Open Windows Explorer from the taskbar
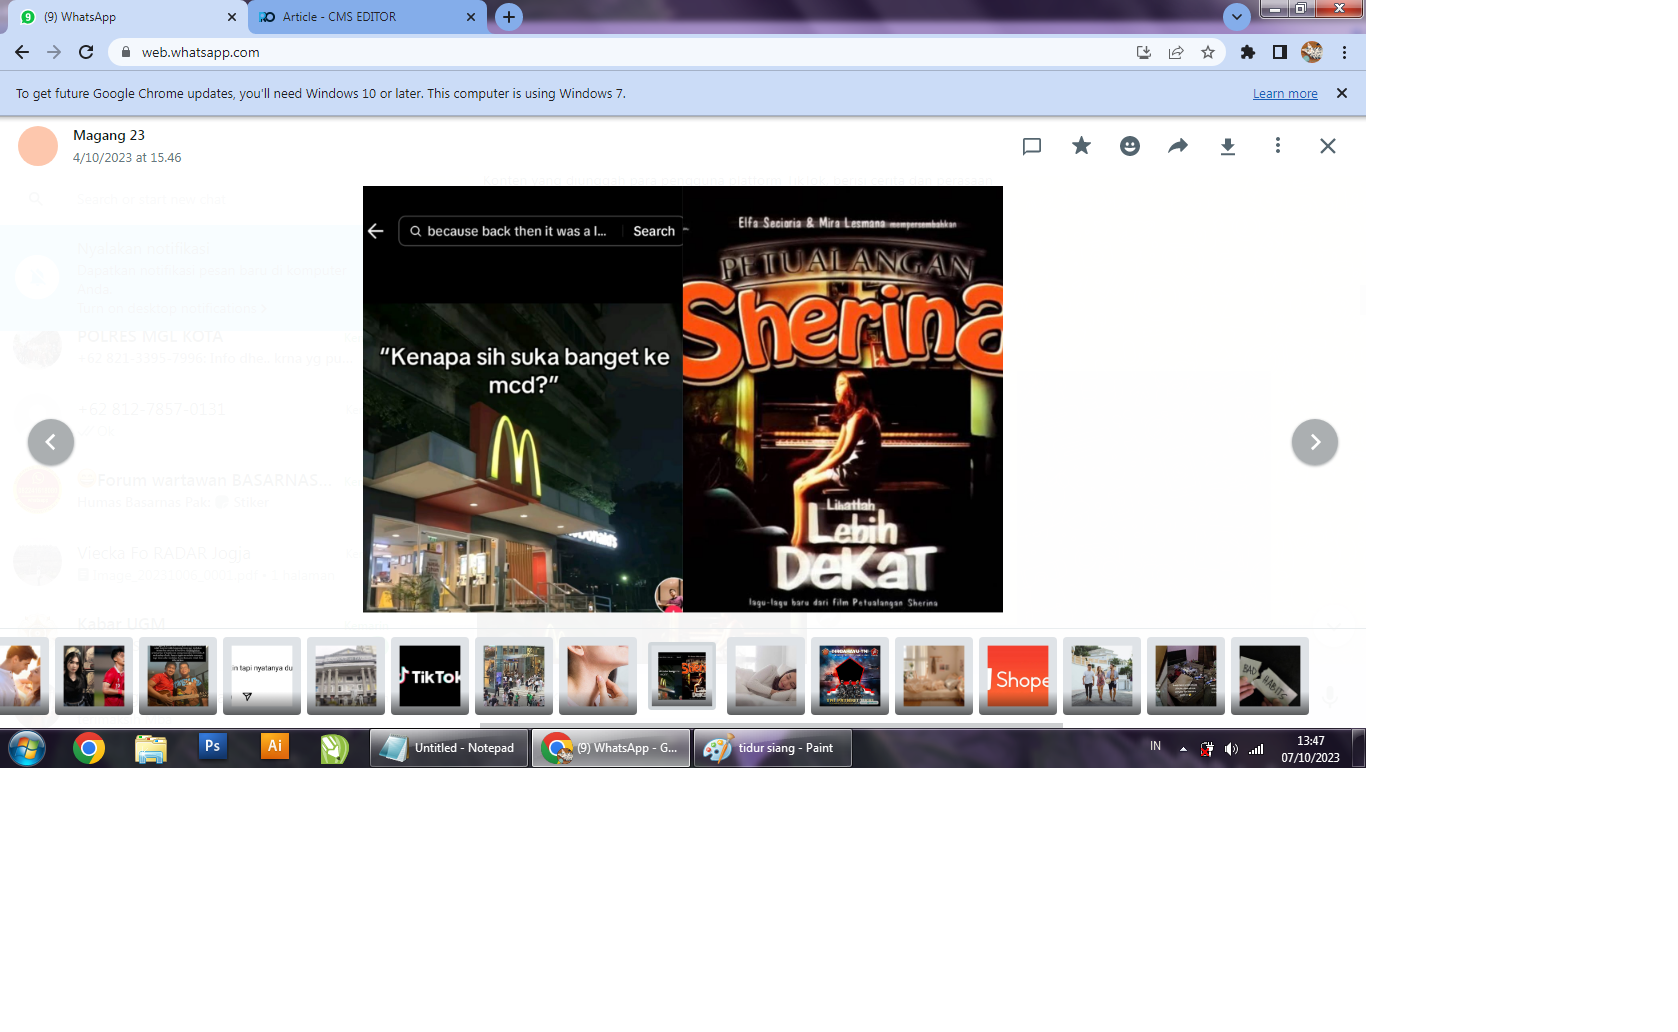The height and width of the screenshot is (1032, 1678). pos(151,748)
